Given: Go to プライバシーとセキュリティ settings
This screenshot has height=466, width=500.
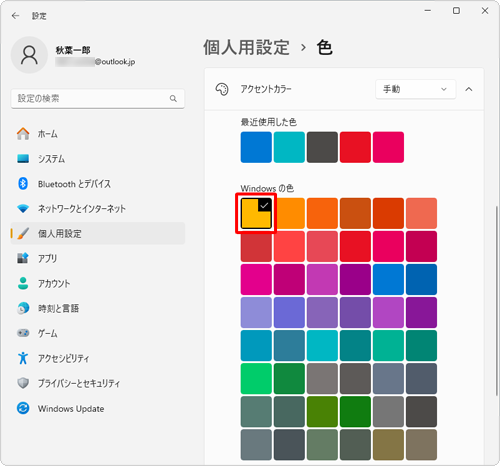Looking at the screenshot, I should tap(98, 383).
